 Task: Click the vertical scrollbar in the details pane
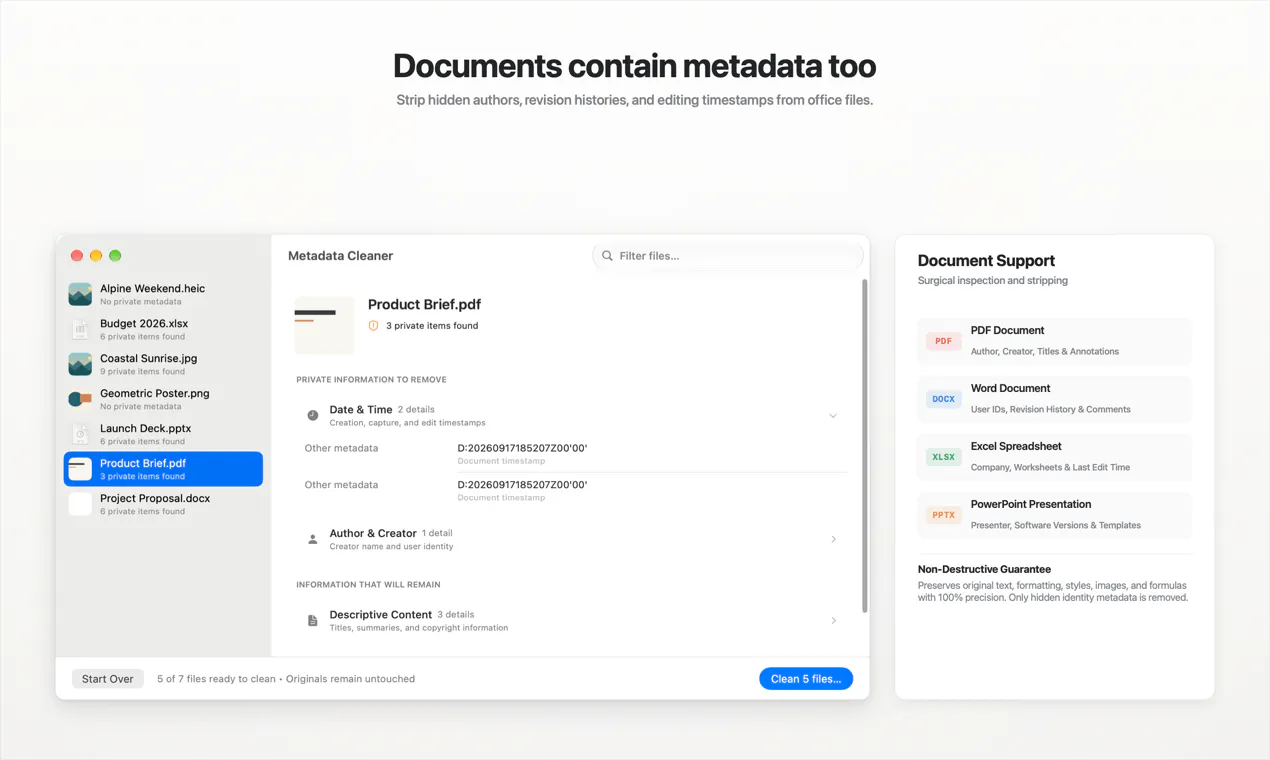pos(864,445)
